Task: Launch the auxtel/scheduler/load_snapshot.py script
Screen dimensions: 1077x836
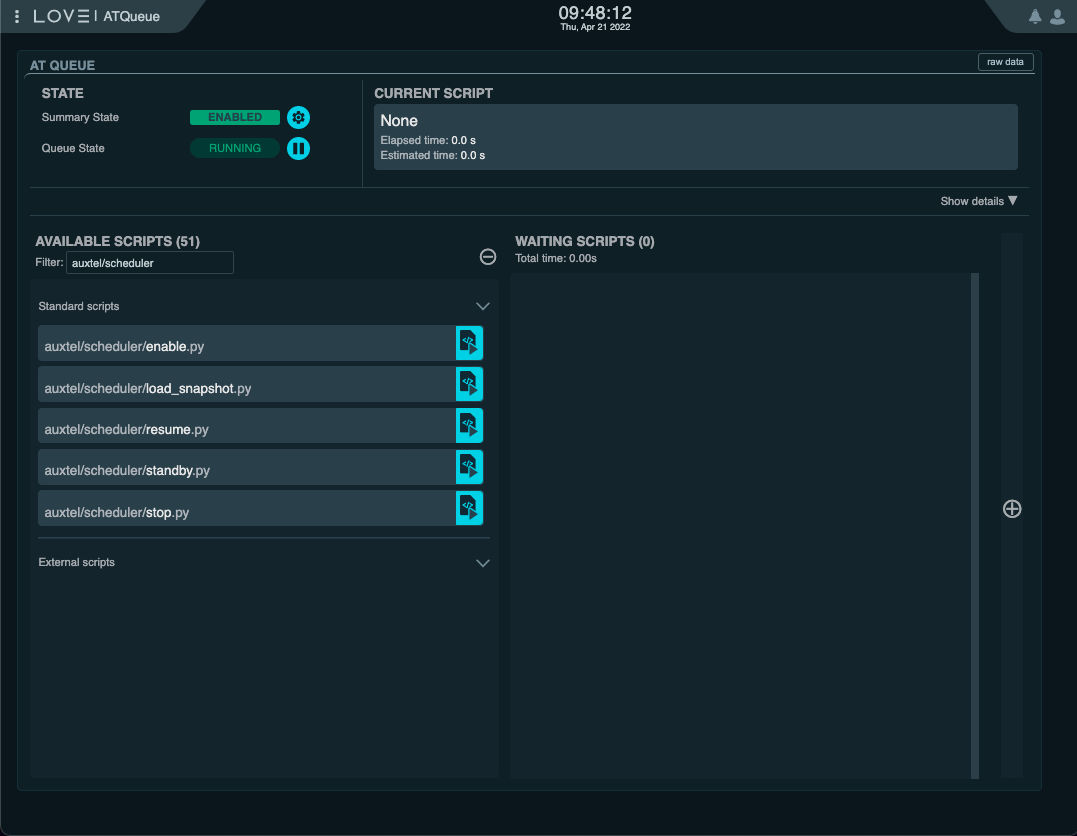Action: click(x=469, y=384)
